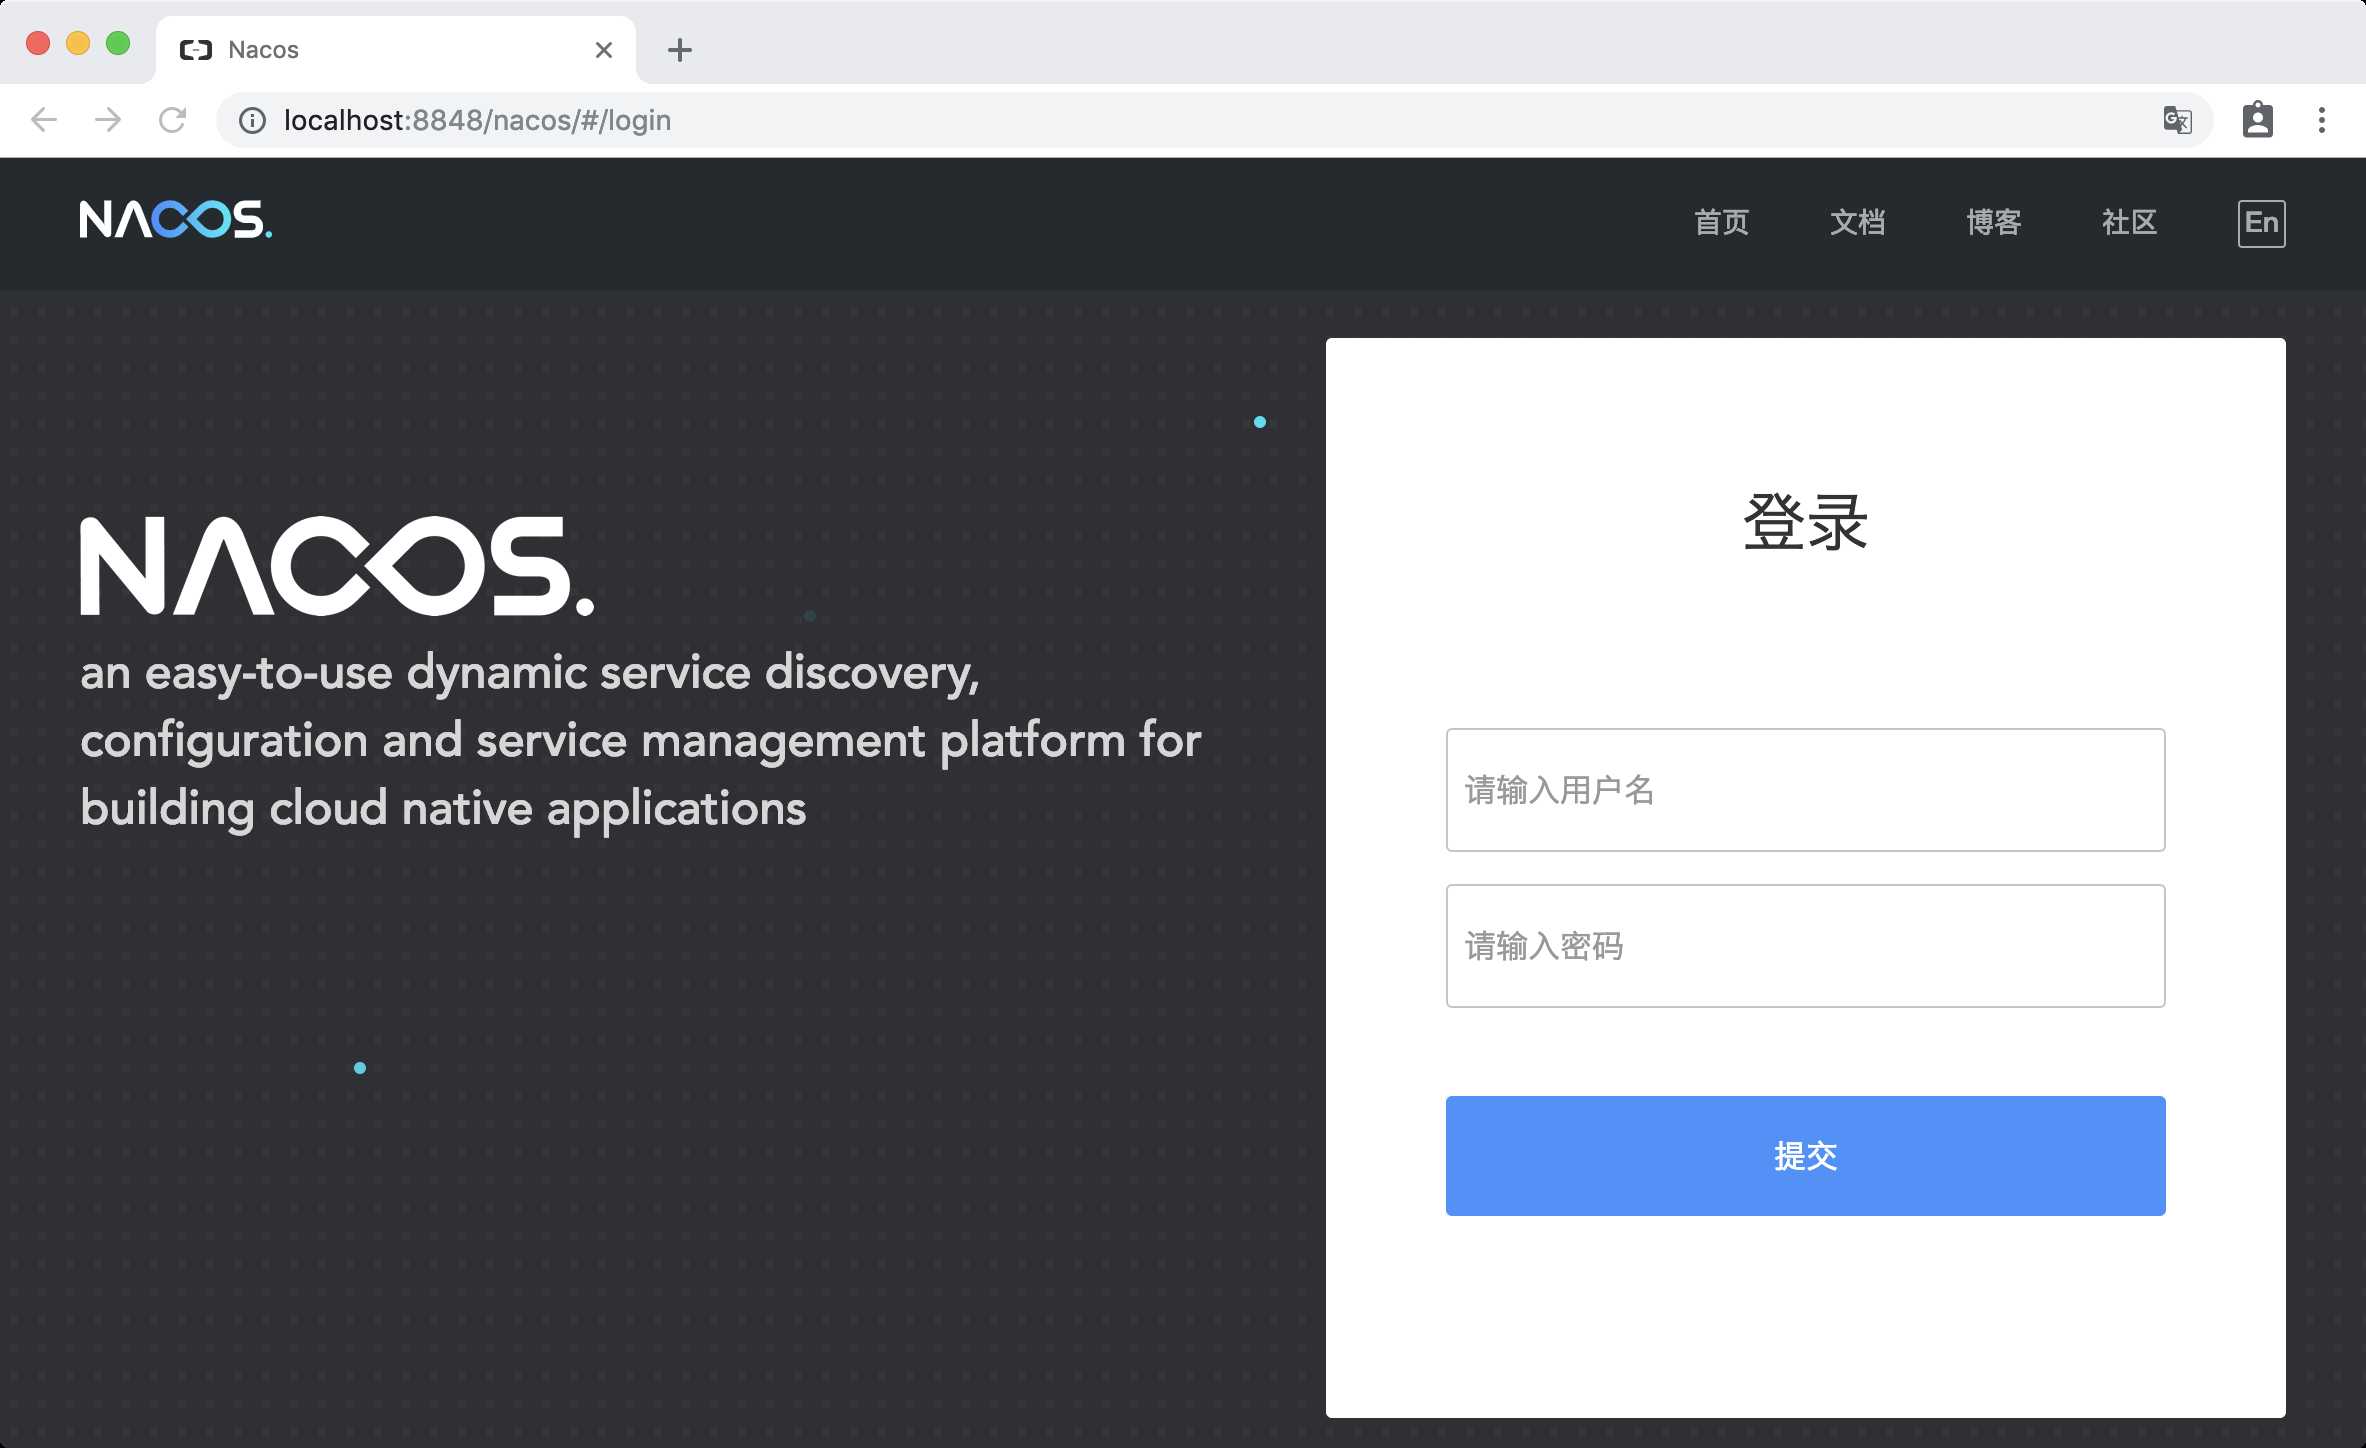This screenshot has width=2366, height=1448.
Task: Visit the 博客 blog page
Action: (x=1992, y=222)
